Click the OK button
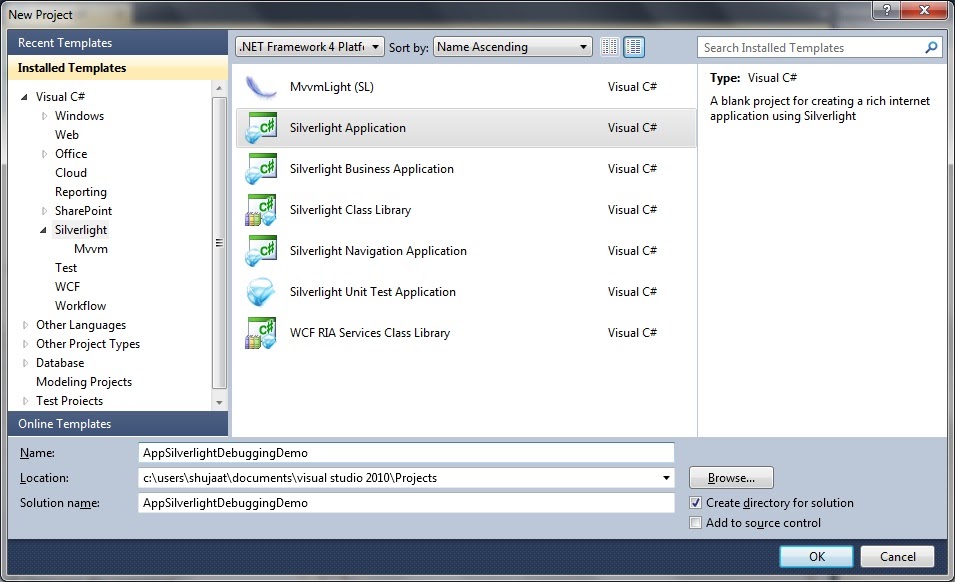 pos(817,556)
